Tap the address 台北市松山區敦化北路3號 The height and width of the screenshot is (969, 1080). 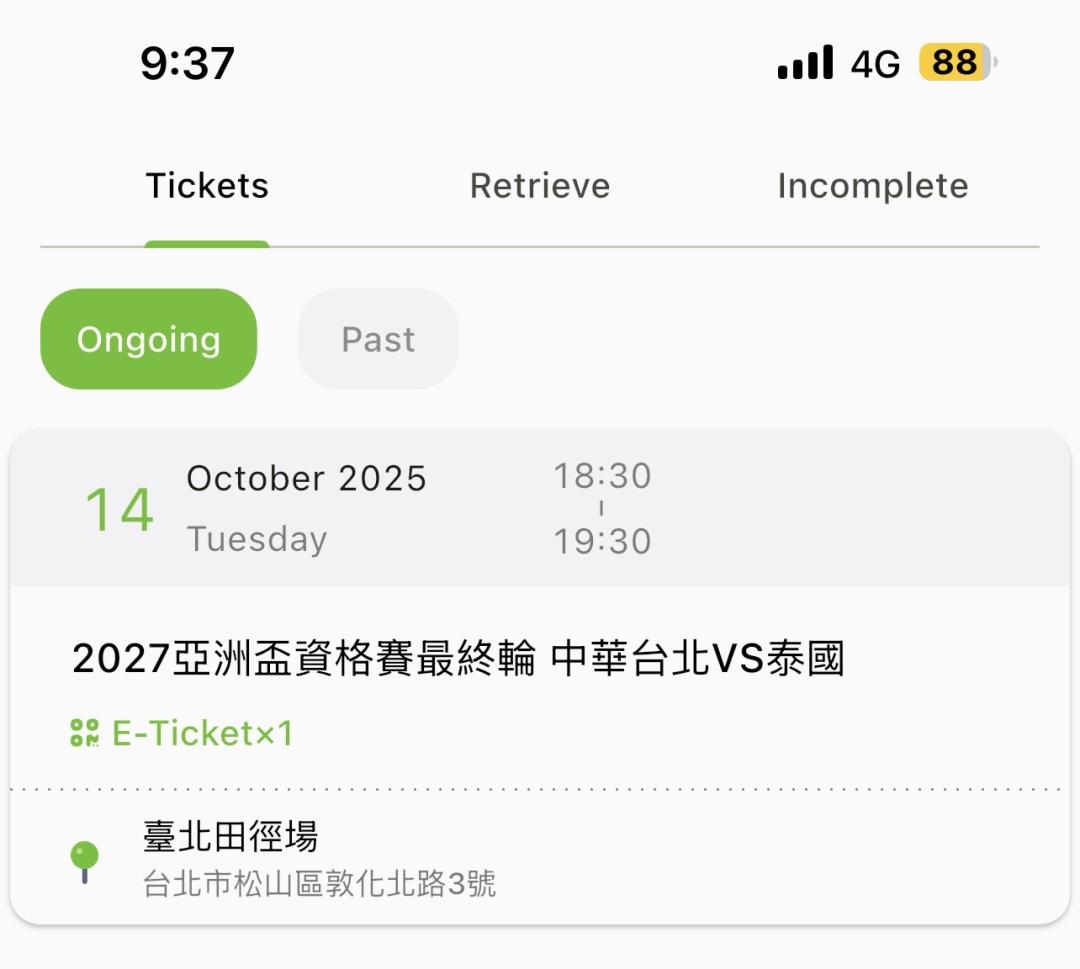pos(320,884)
